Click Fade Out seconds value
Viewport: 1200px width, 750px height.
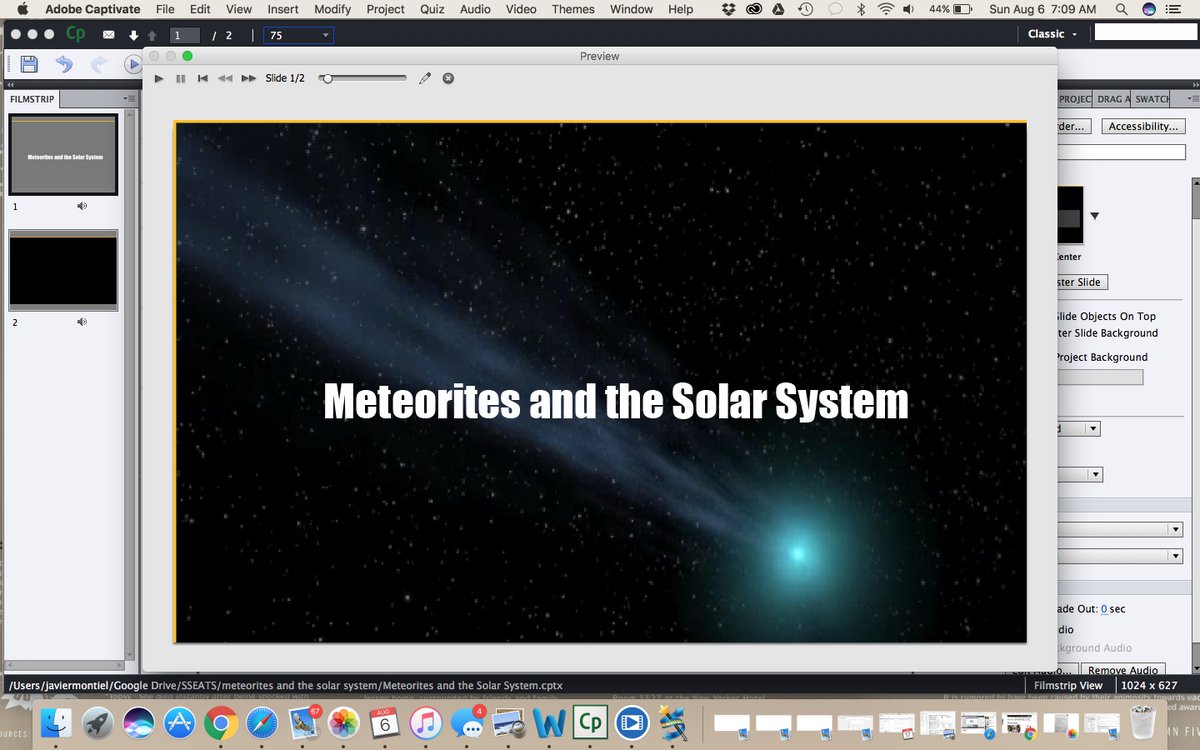1104,609
